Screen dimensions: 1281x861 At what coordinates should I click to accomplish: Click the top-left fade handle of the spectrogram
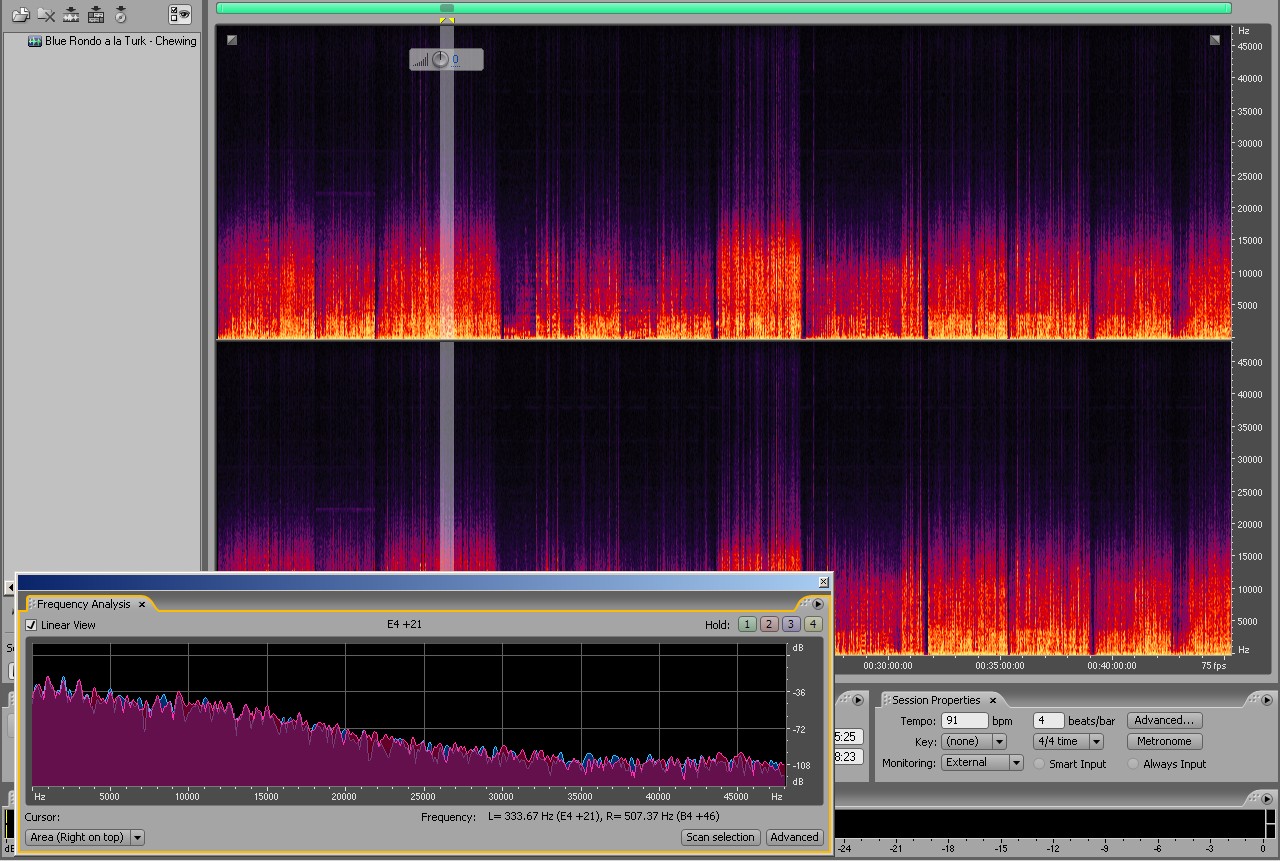pyautogui.click(x=232, y=40)
